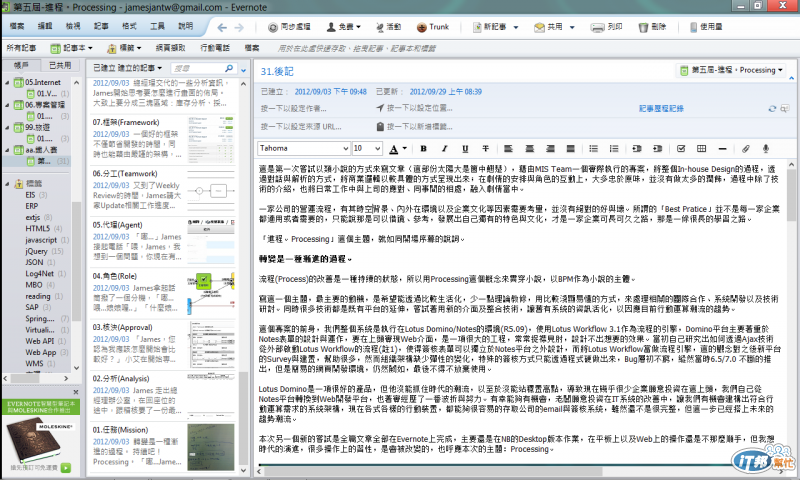Click the note sync status icon

pyautogui.click(x=772, y=109)
